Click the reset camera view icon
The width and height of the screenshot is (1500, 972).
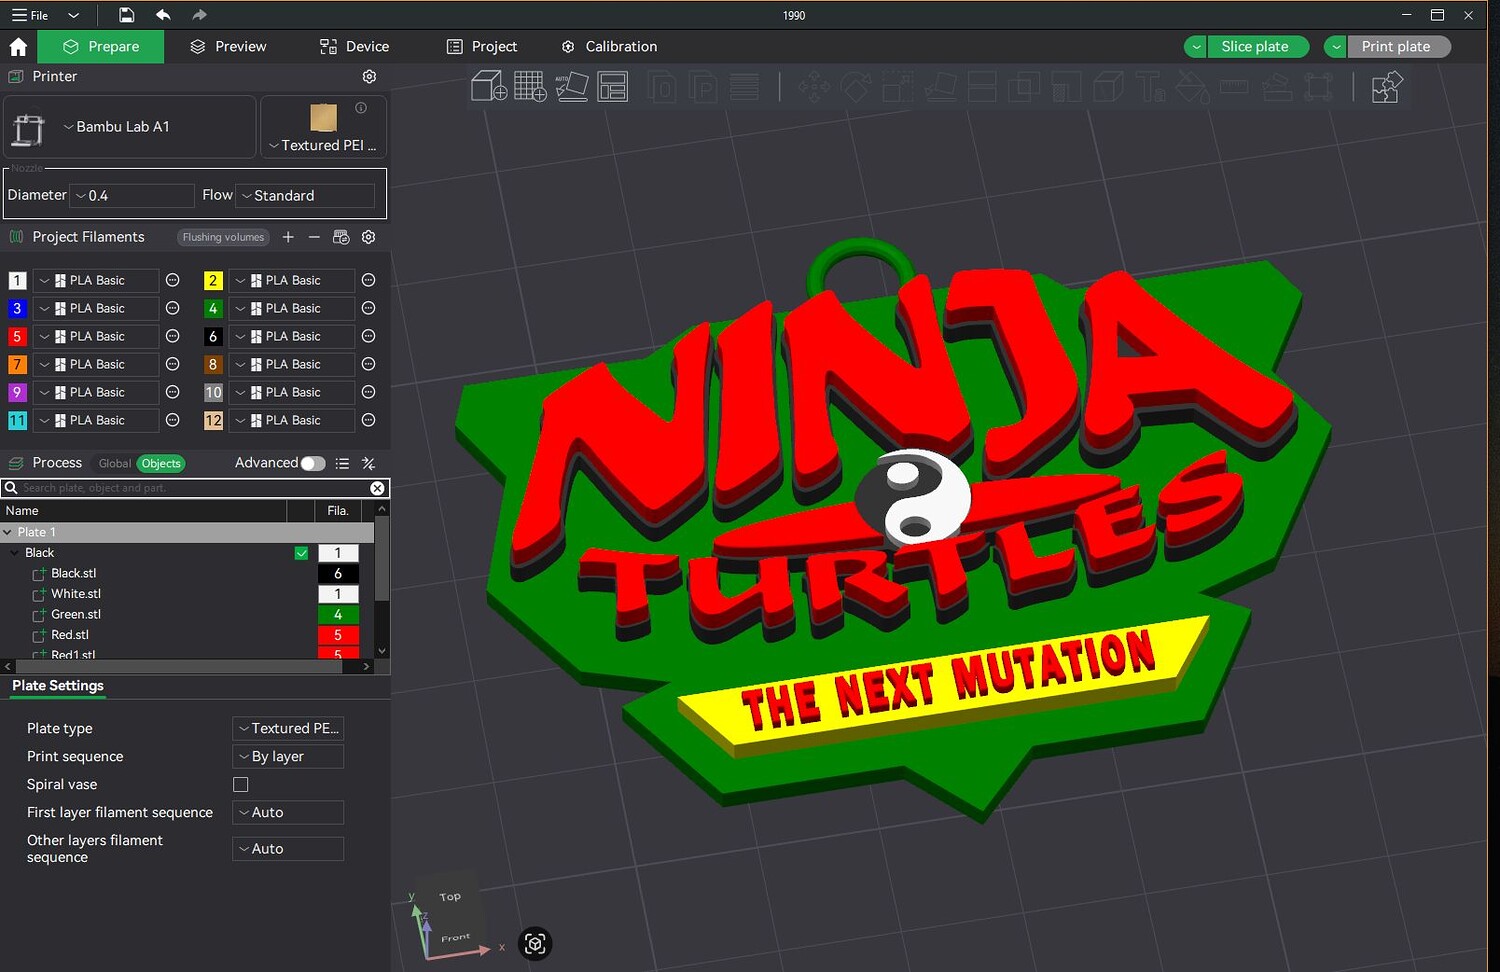click(535, 943)
